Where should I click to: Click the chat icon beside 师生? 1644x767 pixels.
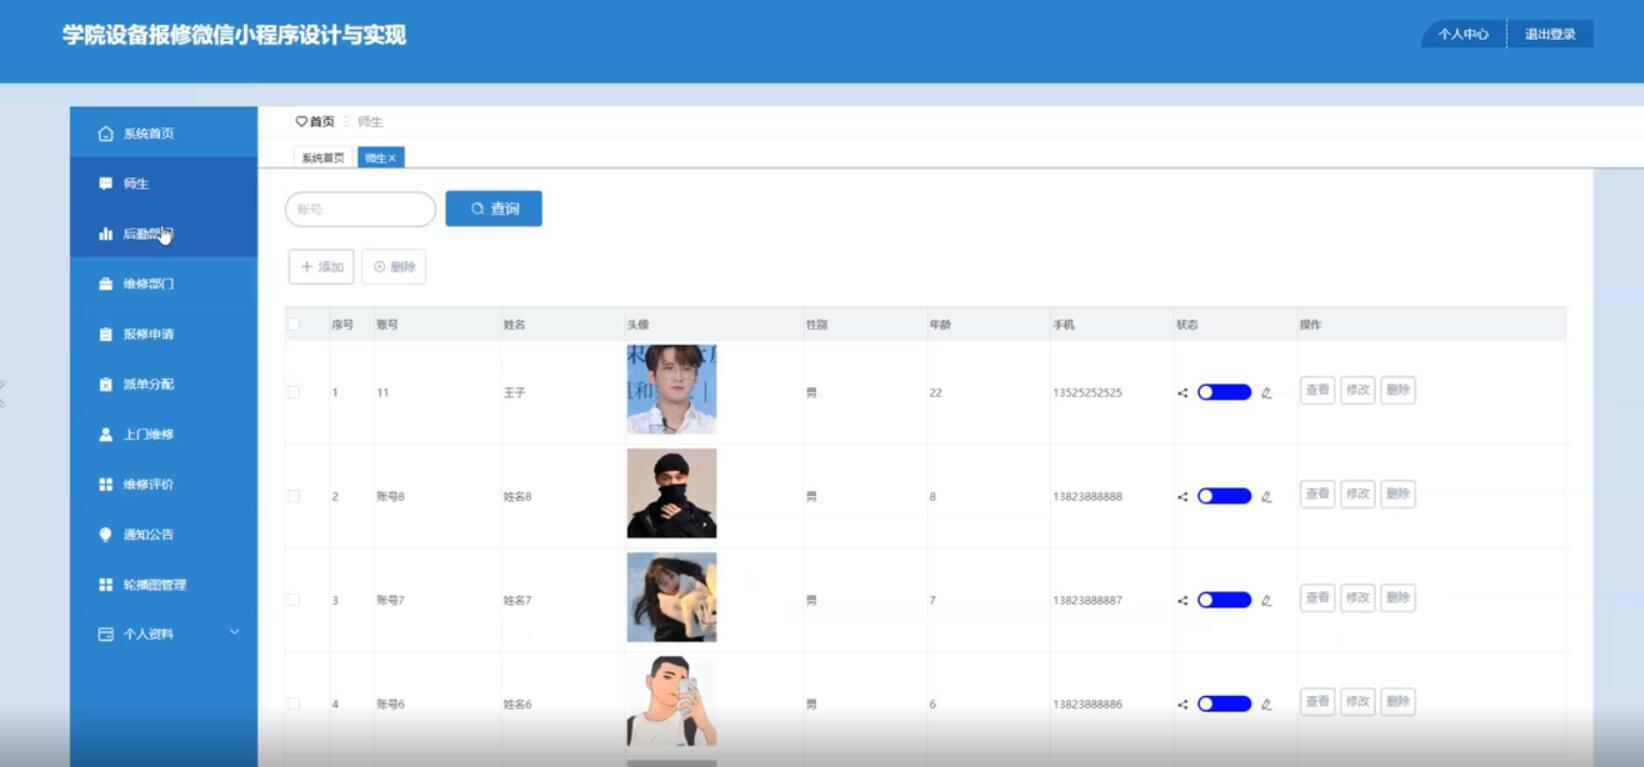click(x=105, y=184)
